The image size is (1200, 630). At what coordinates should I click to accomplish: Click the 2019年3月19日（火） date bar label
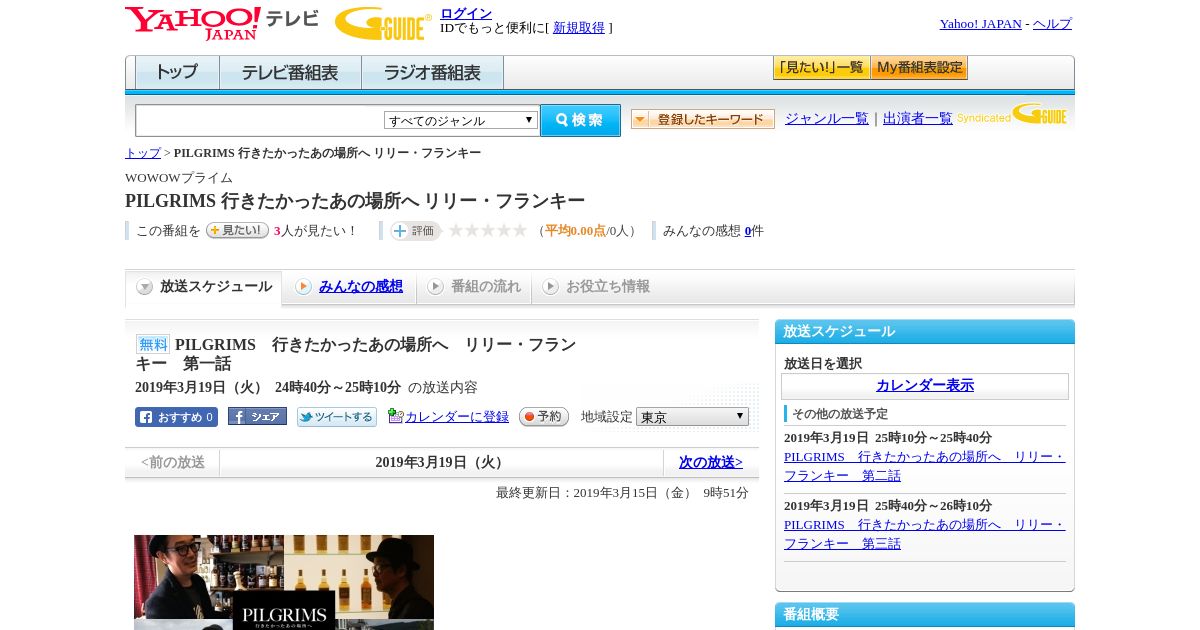(441, 463)
